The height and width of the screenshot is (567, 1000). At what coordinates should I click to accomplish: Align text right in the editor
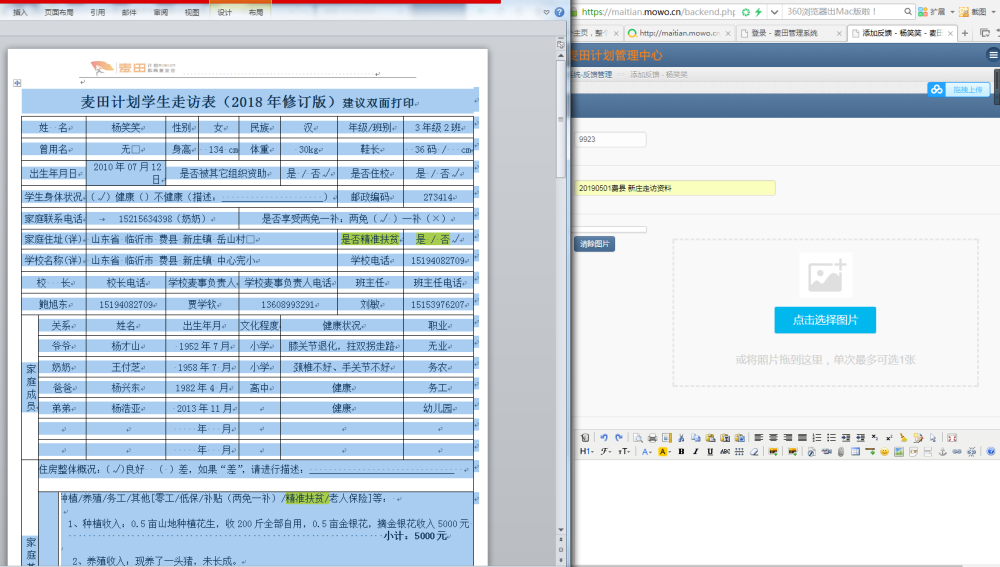(x=788, y=438)
